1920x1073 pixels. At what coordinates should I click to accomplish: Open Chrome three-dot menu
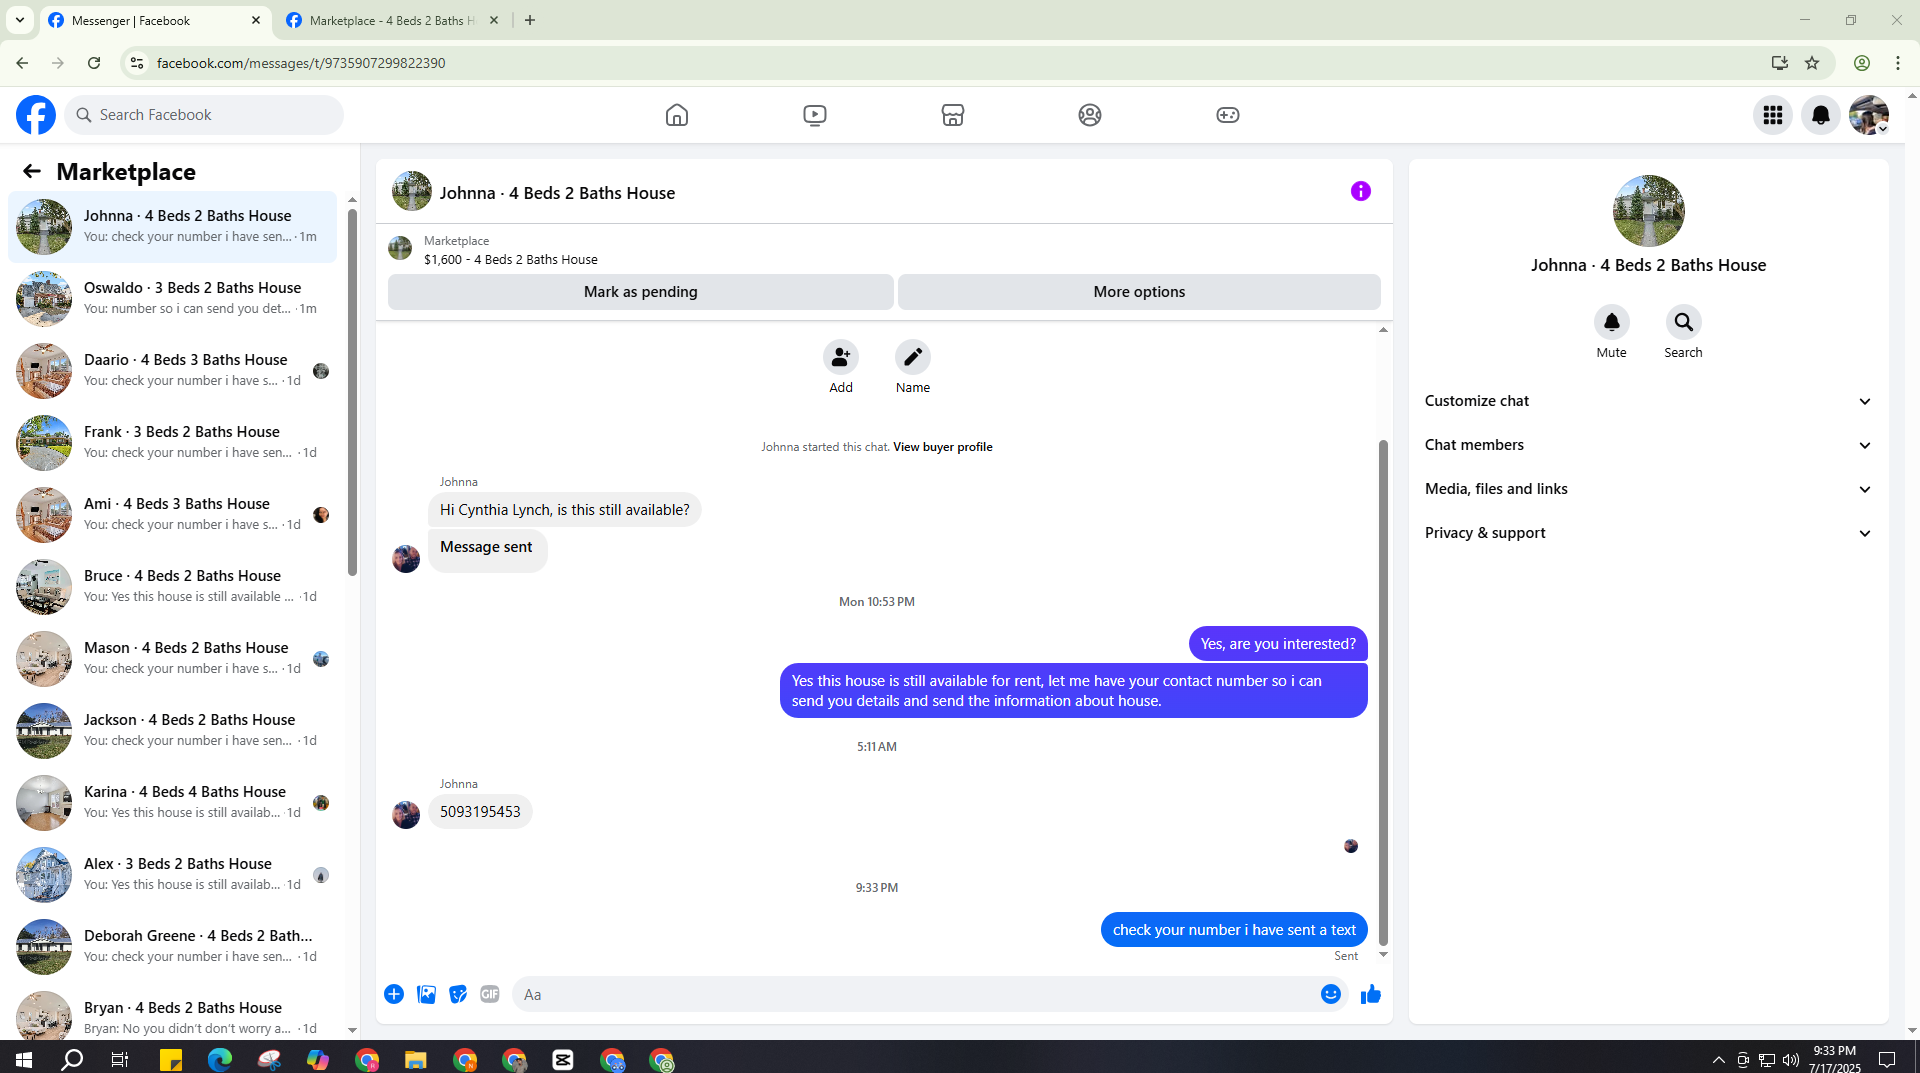tap(1898, 63)
